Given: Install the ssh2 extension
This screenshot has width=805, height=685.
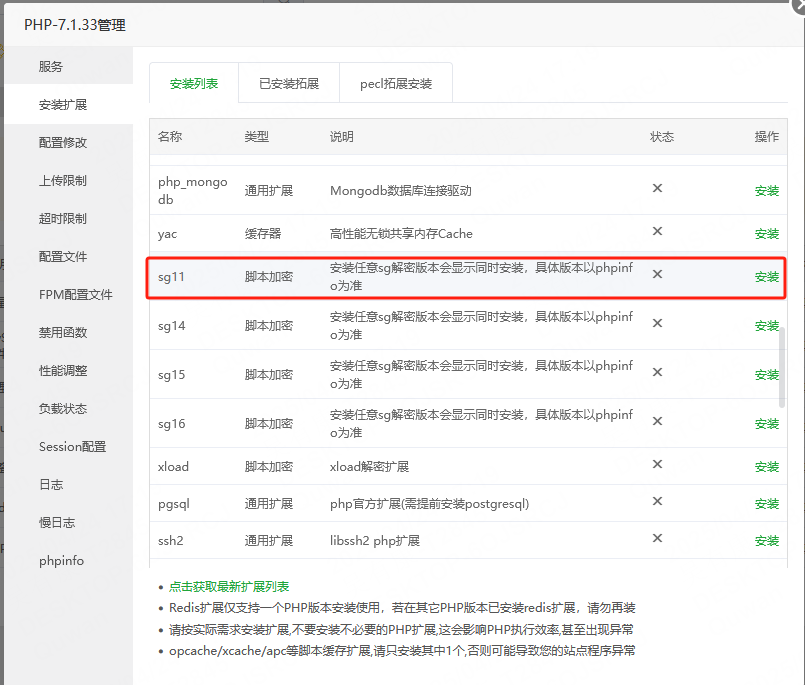Looking at the screenshot, I should (x=766, y=540).
